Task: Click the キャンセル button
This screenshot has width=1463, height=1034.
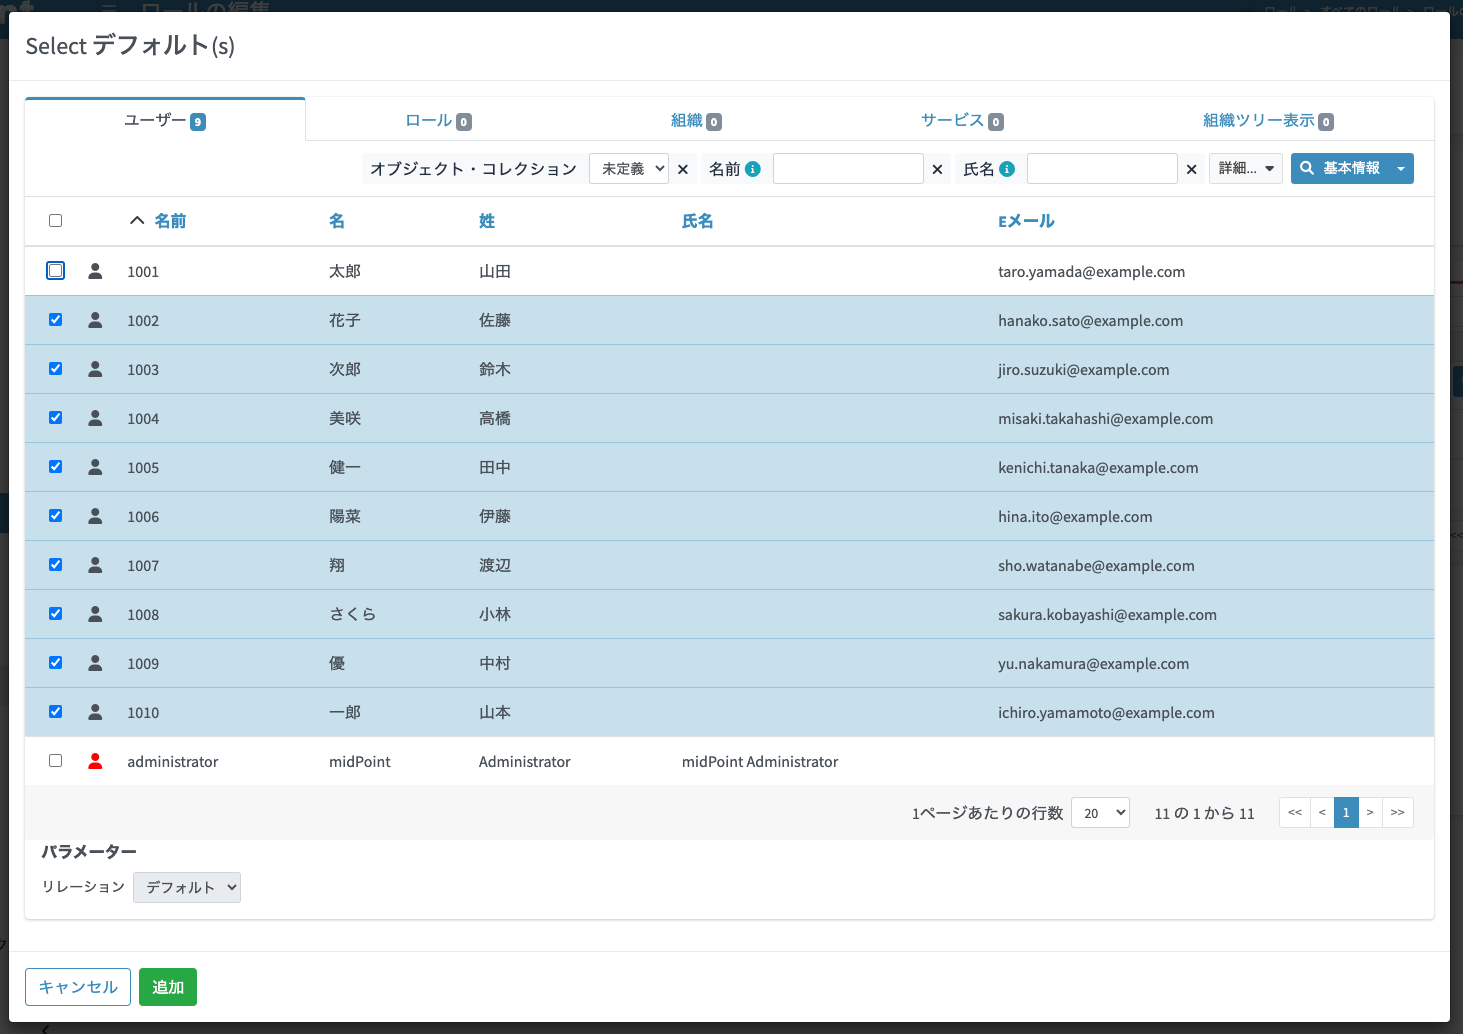Action: [x=78, y=987]
